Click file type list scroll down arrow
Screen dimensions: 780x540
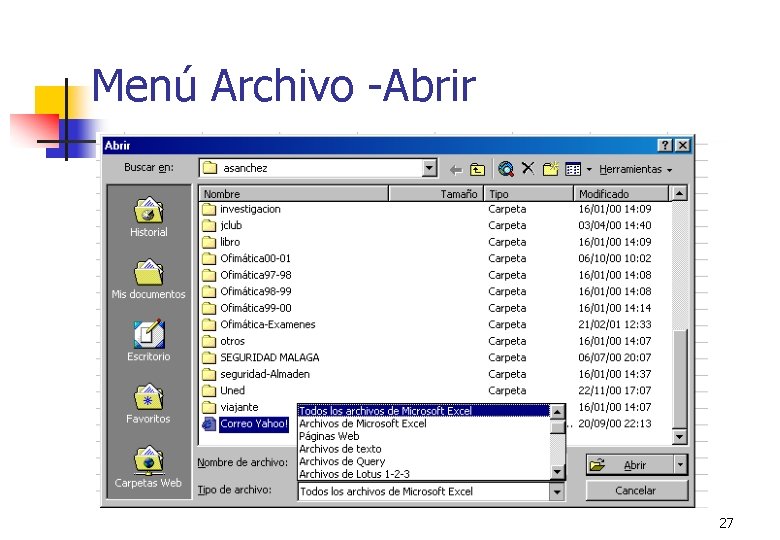click(x=558, y=472)
